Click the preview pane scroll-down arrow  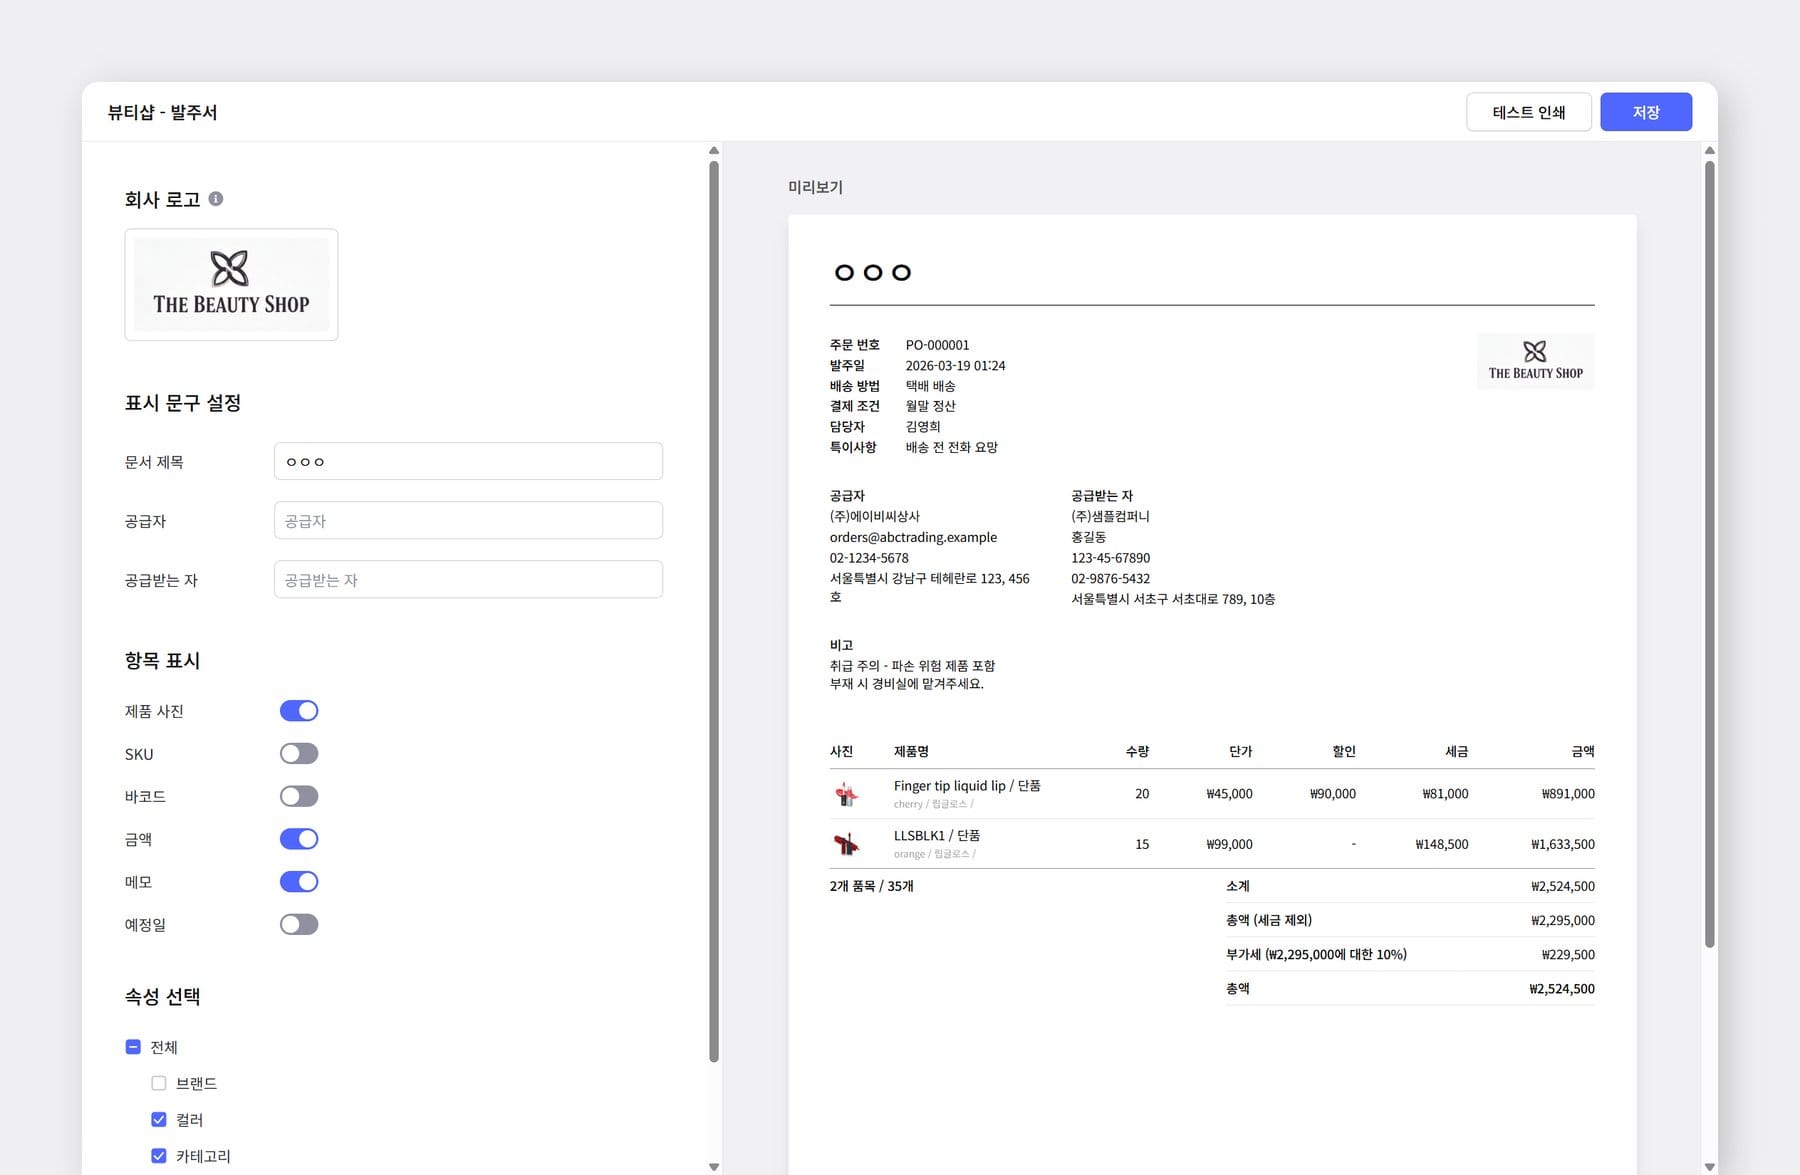(1709, 1166)
